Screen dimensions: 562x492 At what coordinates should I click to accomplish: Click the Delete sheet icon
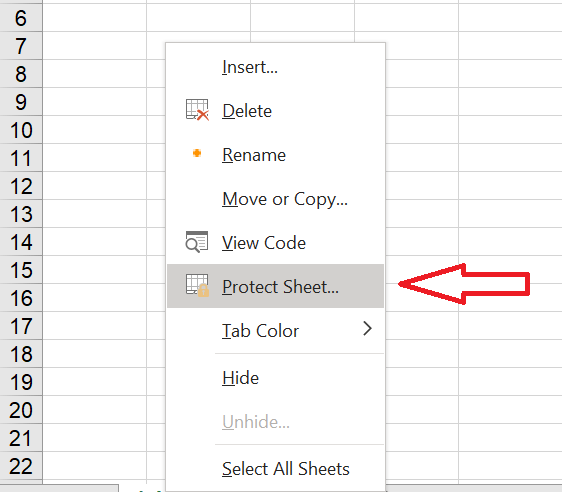click(197, 110)
